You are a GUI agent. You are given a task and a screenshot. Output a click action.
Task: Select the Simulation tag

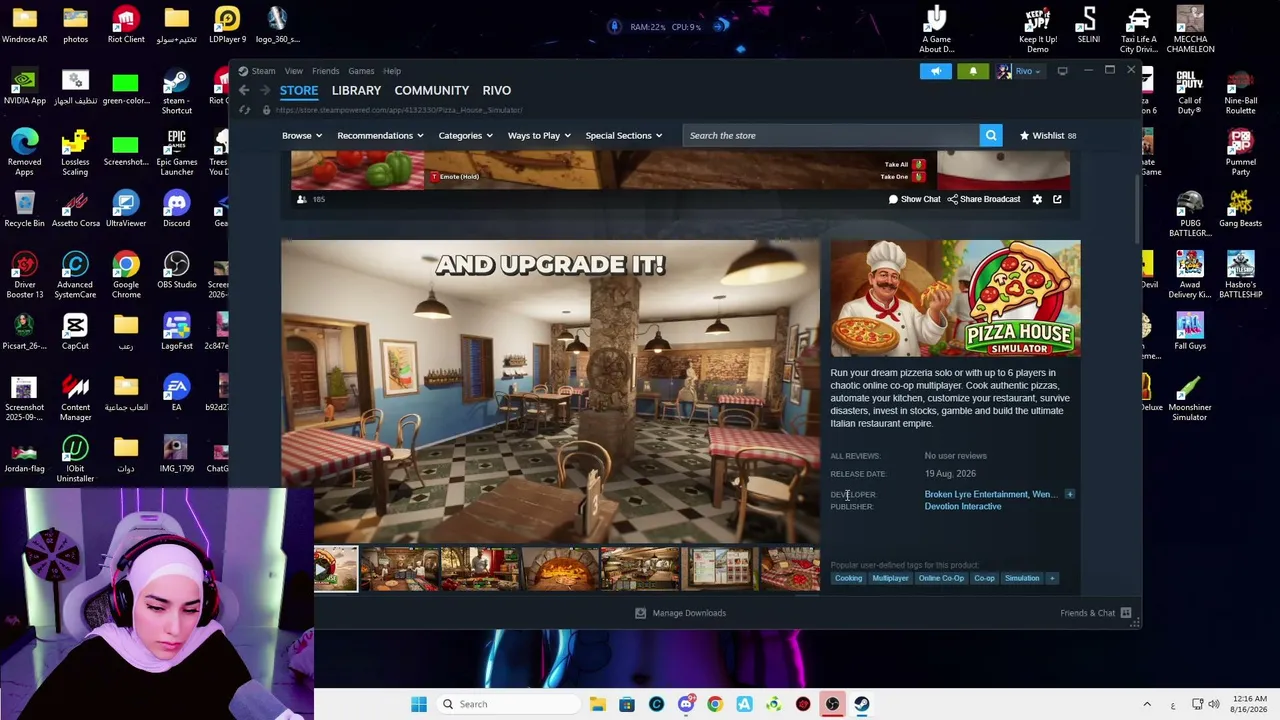click(1022, 578)
